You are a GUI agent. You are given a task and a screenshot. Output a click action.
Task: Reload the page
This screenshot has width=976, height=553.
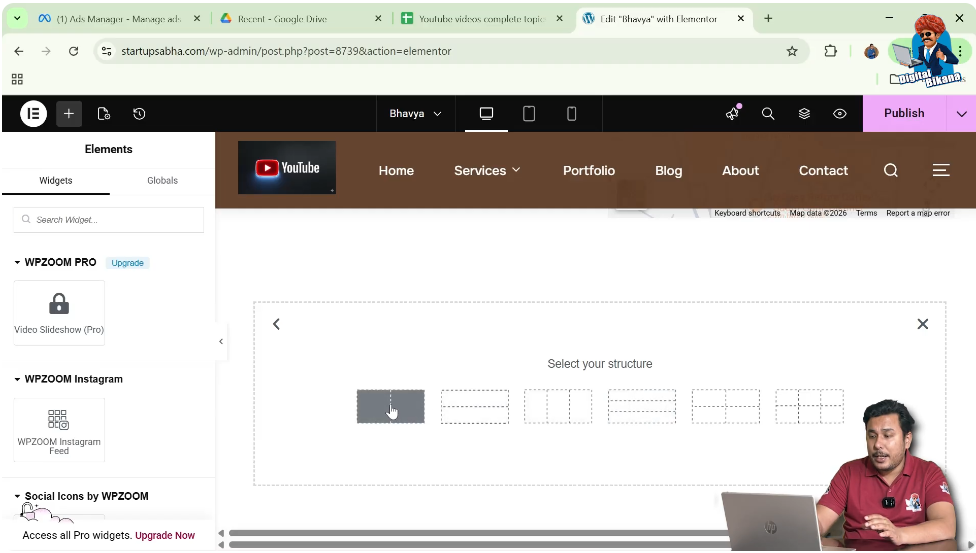pos(73,51)
